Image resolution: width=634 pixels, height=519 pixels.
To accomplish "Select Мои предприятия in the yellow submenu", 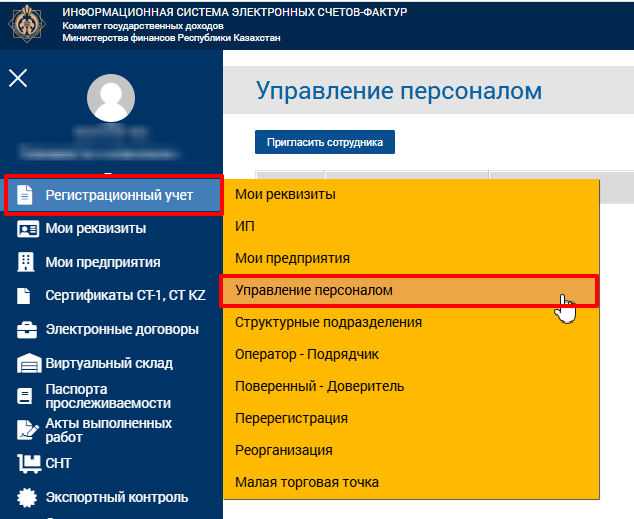I will (x=411, y=258).
